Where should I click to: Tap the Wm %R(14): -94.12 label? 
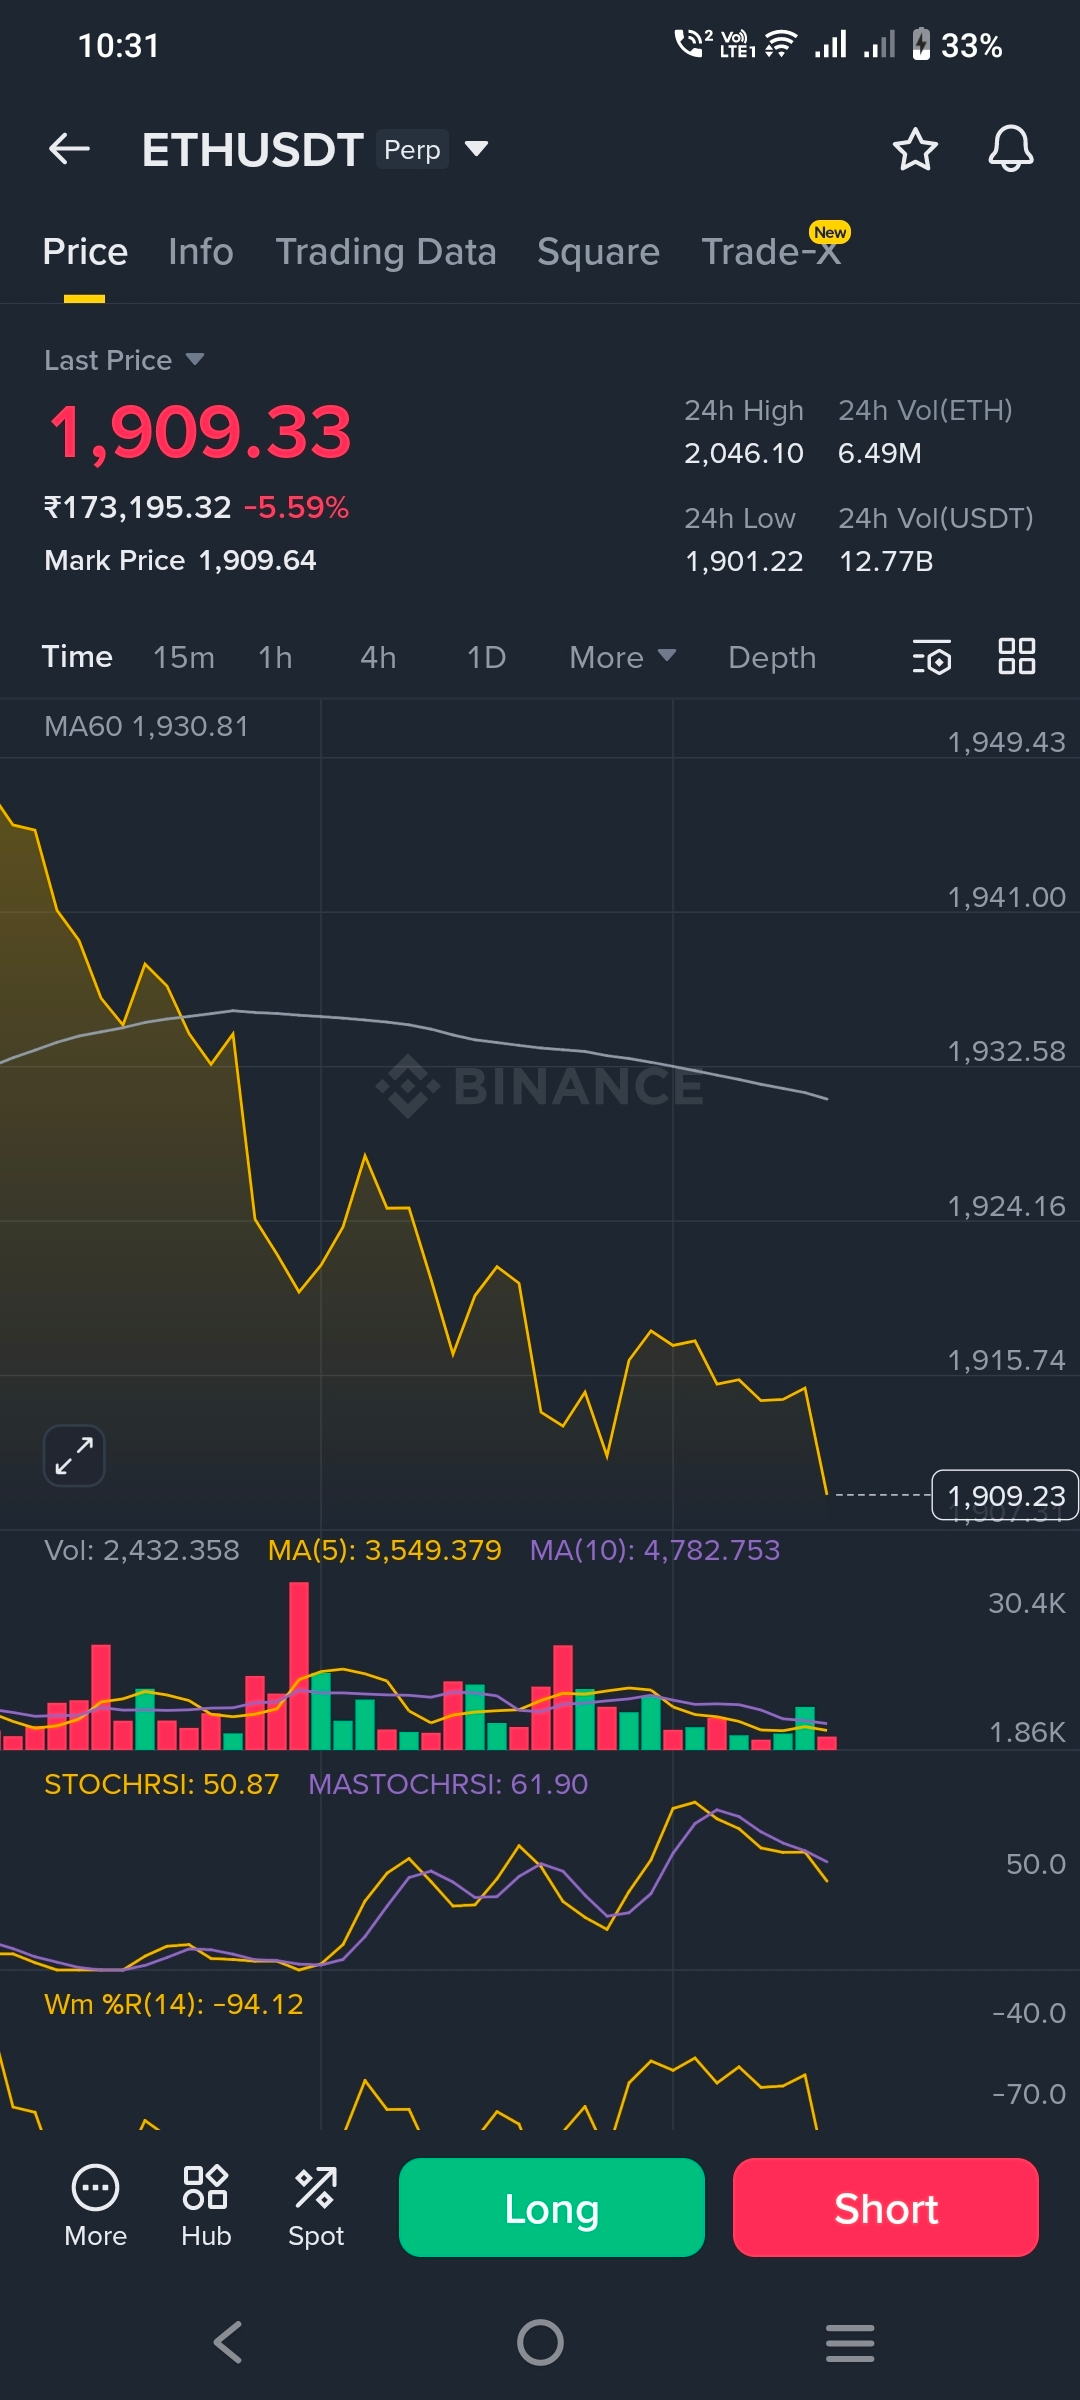tap(174, 2004)
